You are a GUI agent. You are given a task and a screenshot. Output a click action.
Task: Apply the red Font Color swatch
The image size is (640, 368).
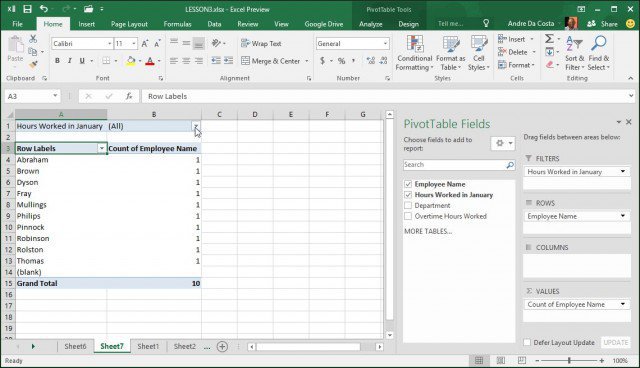[150, 61]
